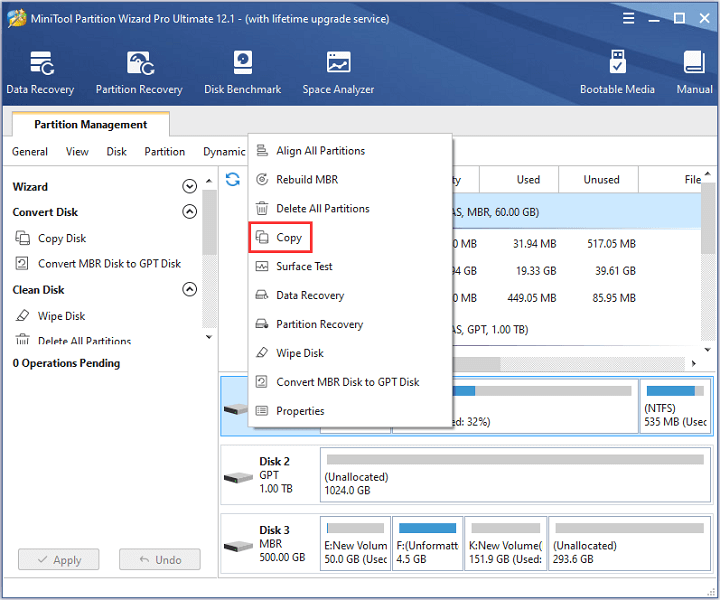Start the Space Analyzer tool

click(338, 72)
